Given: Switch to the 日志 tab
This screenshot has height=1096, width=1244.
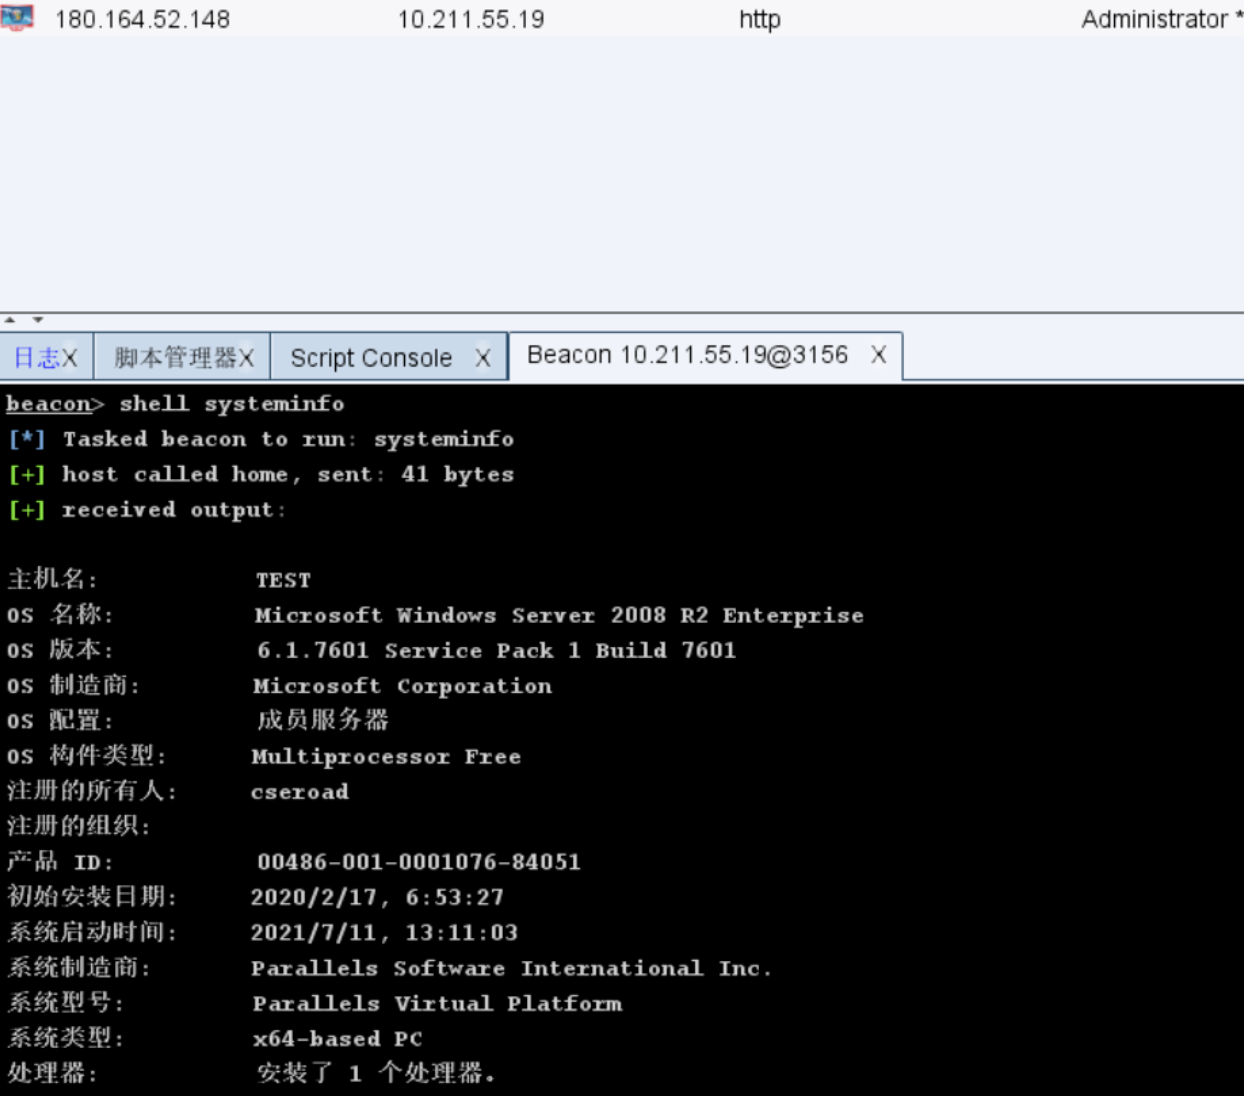Looking at the screenshot, I should [37, 357].
